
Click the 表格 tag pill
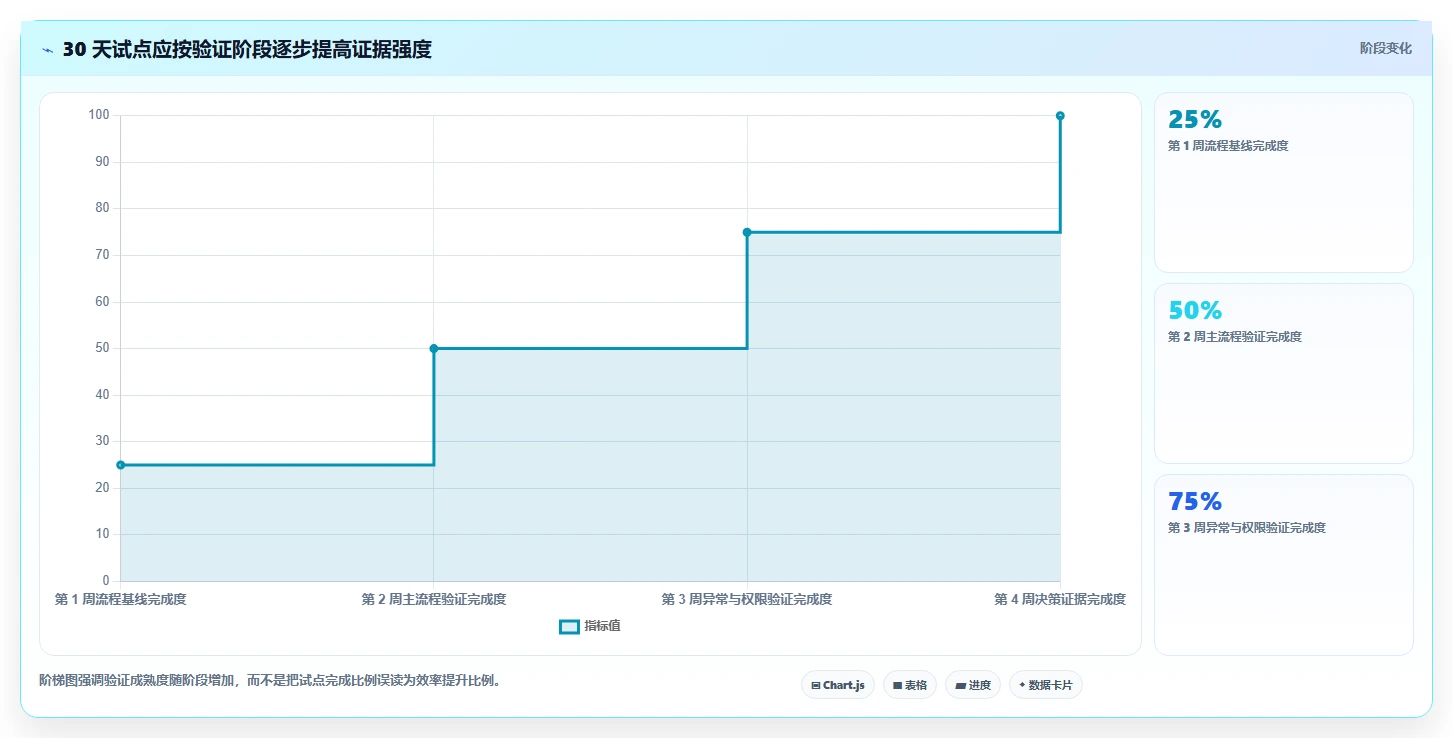point(910,685)
